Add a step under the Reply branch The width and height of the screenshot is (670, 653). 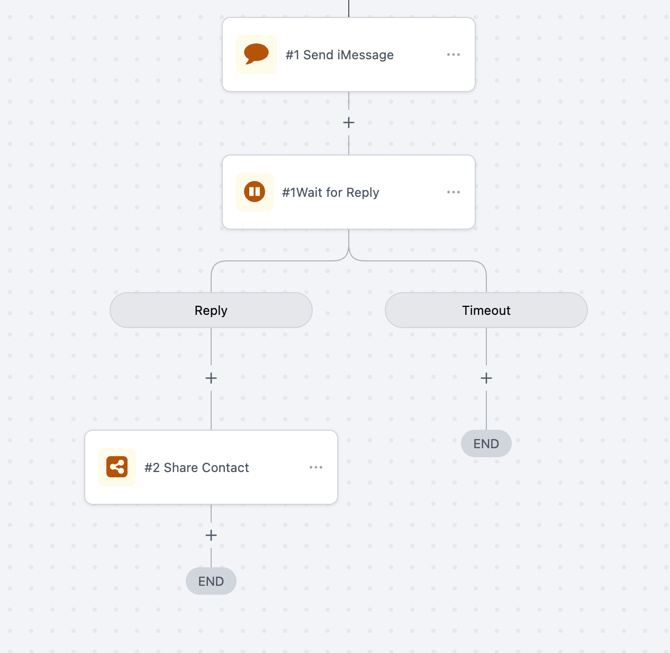(211, 378)
